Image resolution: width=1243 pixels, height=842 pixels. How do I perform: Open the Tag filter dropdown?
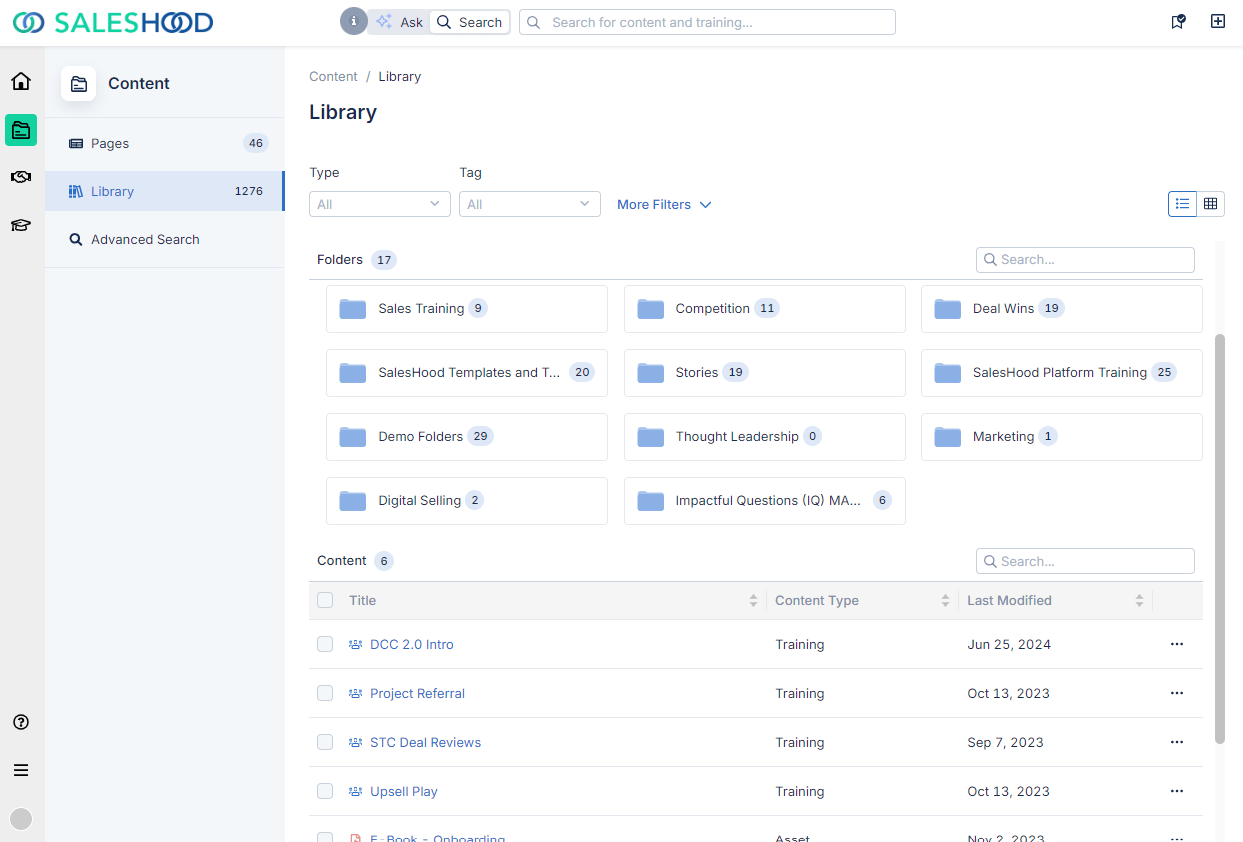[x=530, y=204]
